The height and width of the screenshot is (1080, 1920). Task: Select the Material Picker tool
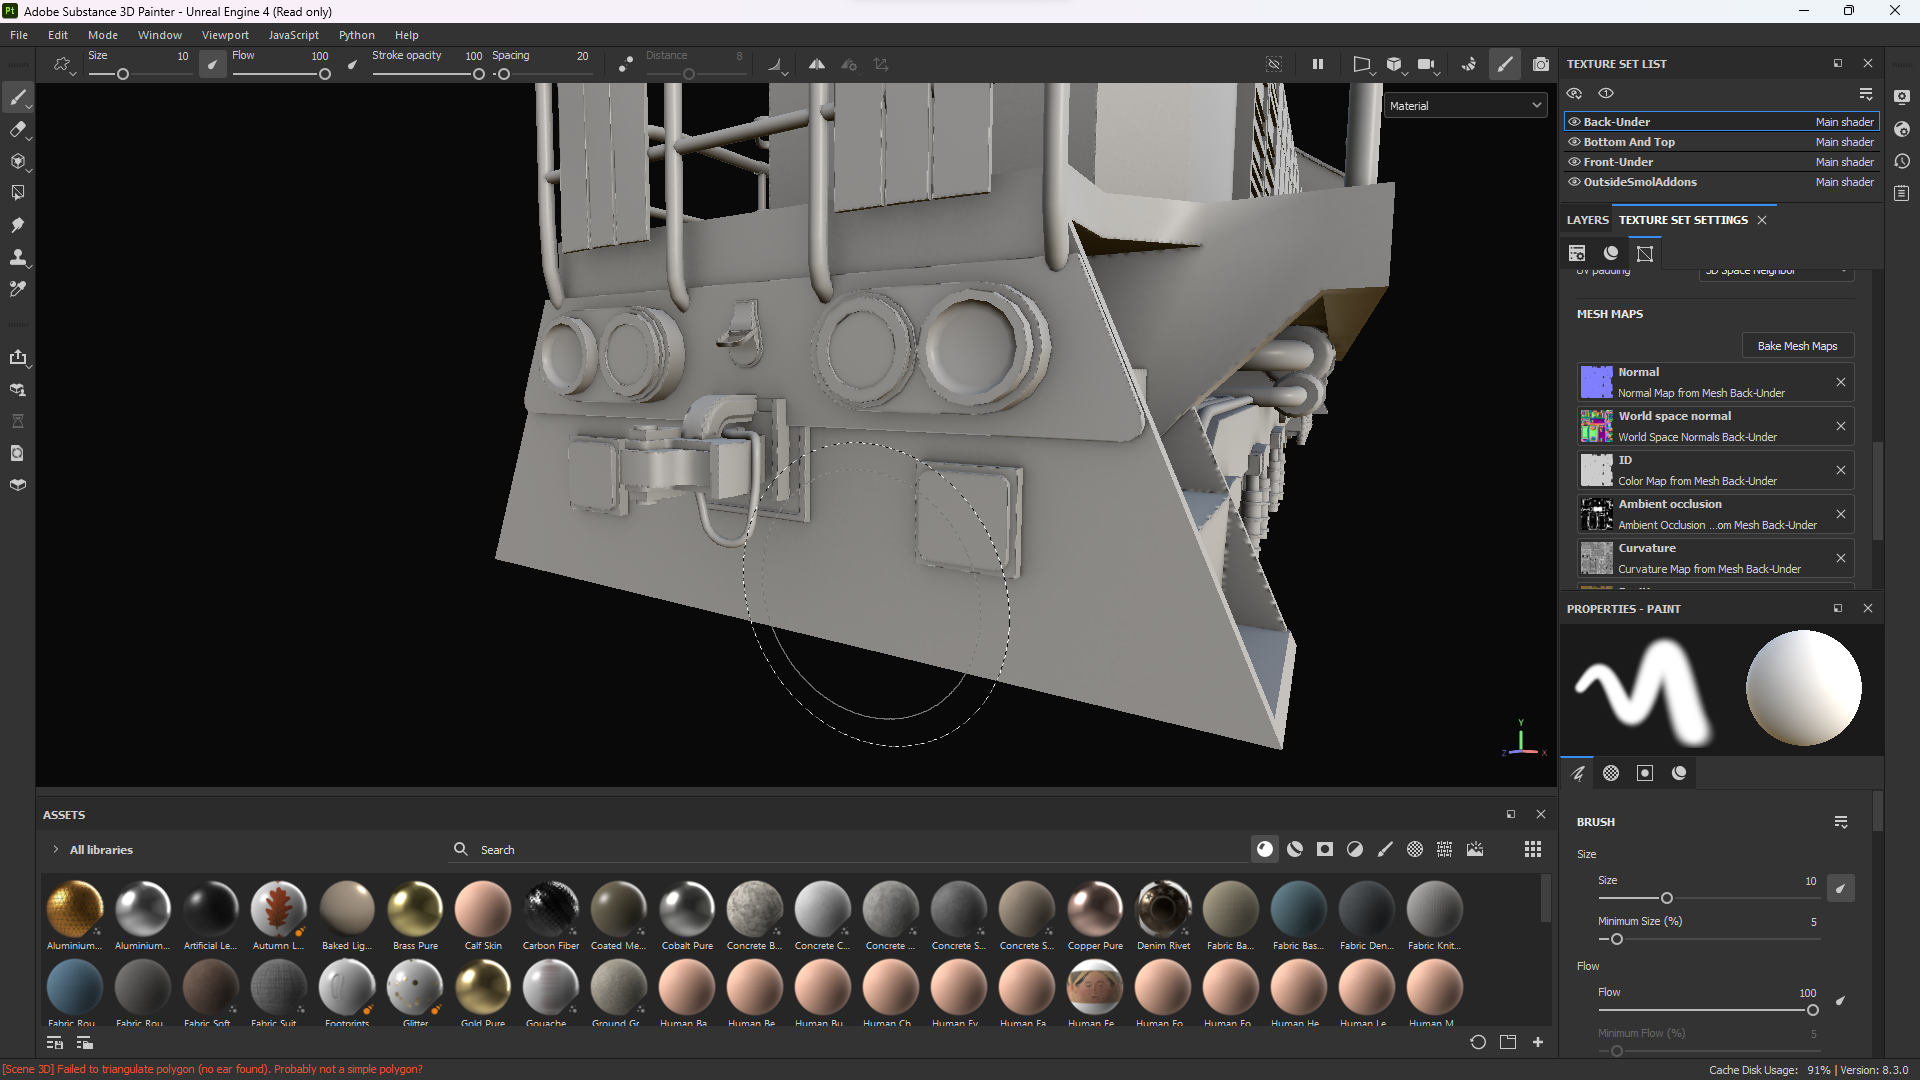tap(17, 289)
